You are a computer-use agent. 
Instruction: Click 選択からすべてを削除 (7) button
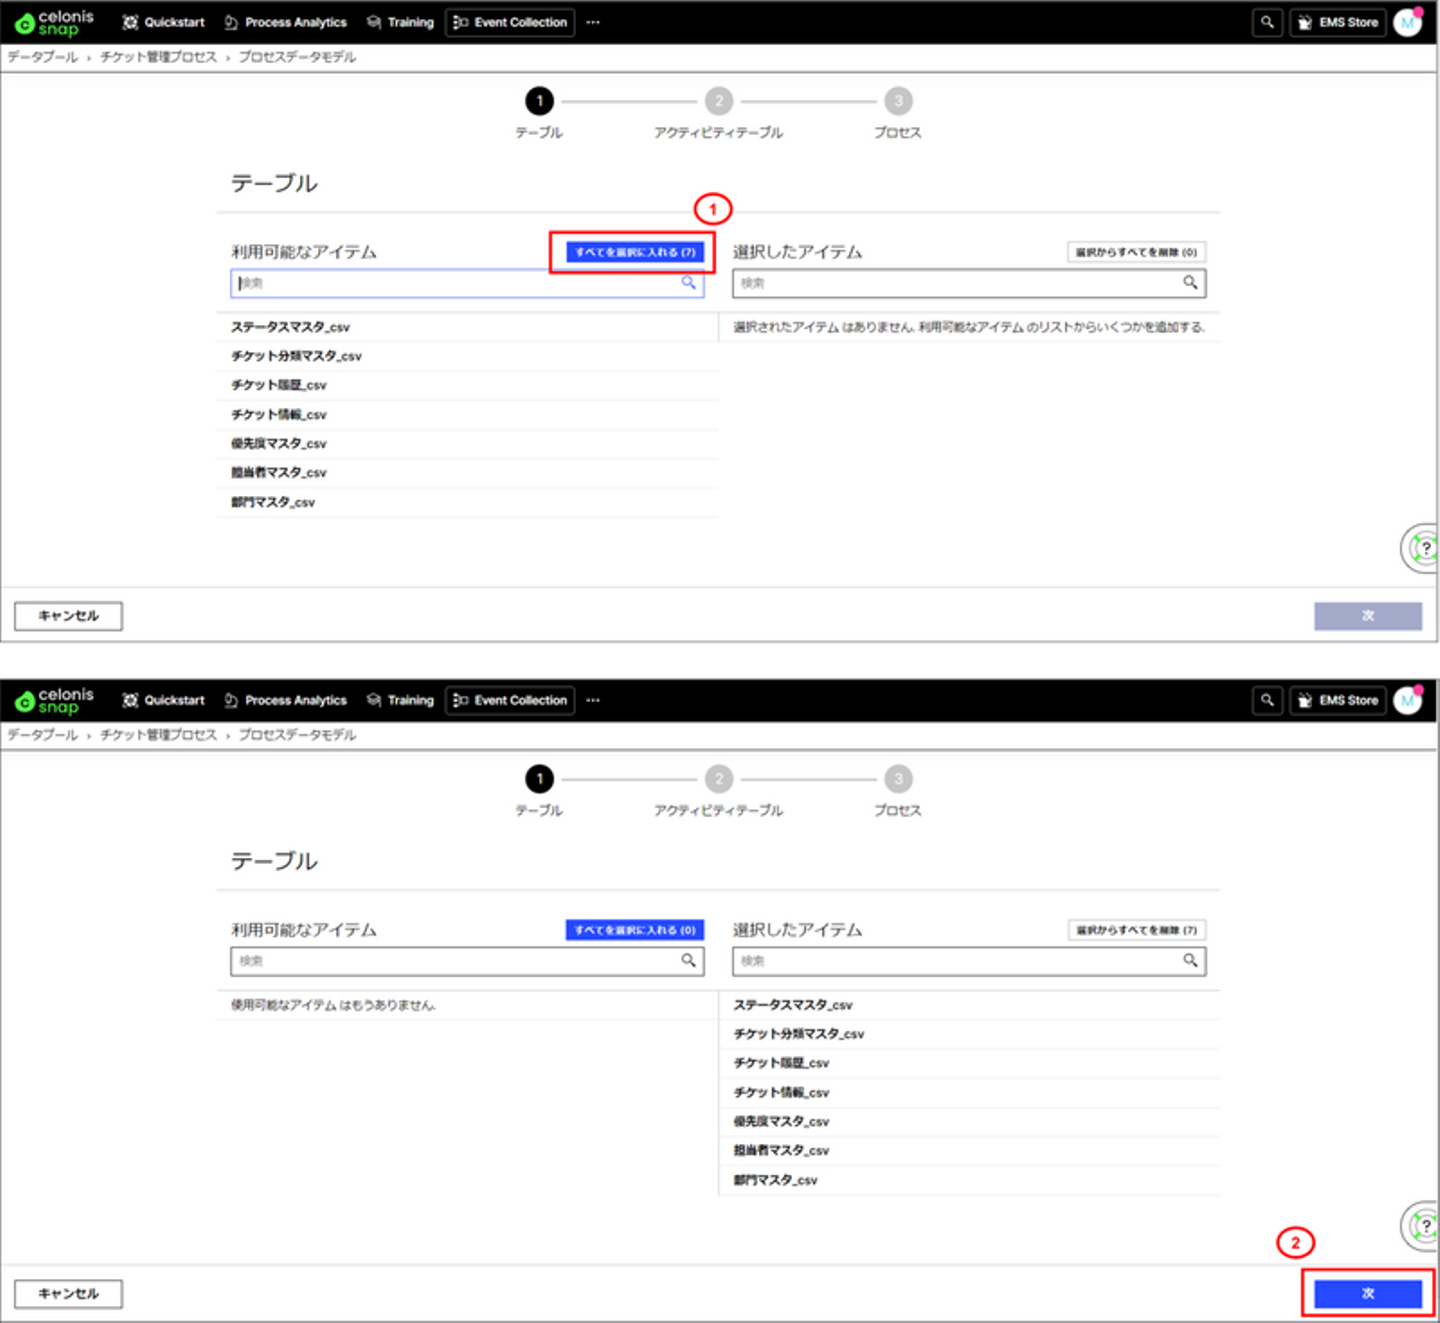coord(1136,930)
